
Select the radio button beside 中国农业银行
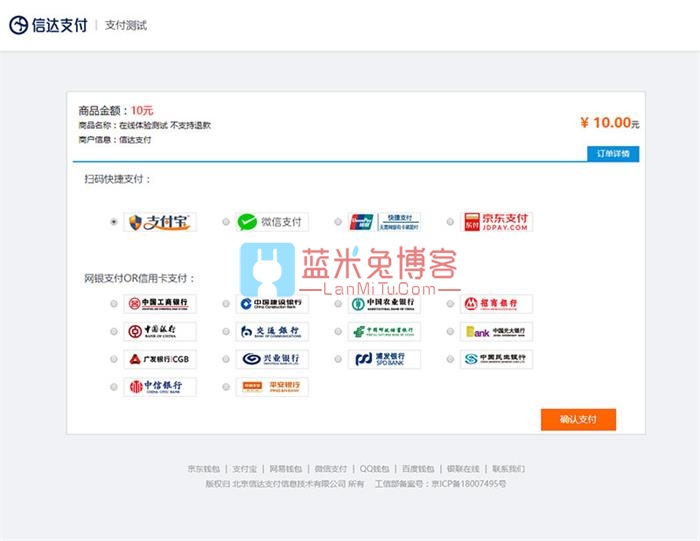(x=338, y=304)
